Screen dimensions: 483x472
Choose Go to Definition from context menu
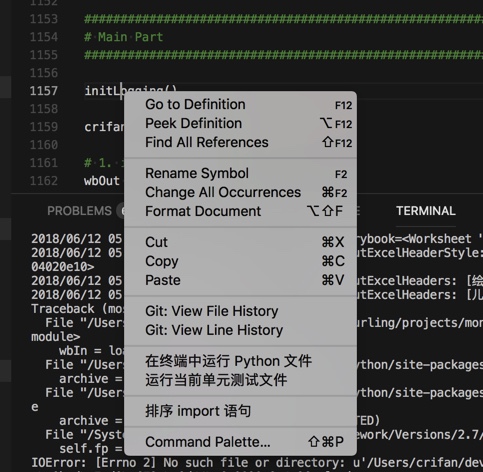tap(240, 105)
